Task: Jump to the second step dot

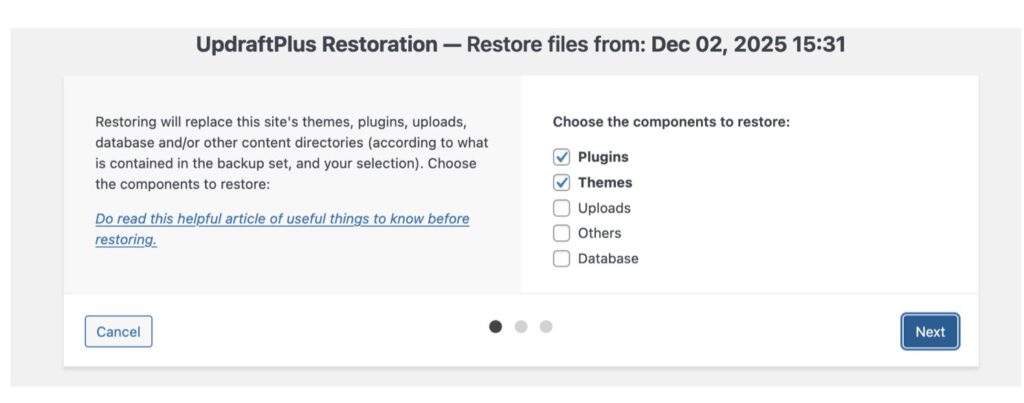Action: (520, 326)
